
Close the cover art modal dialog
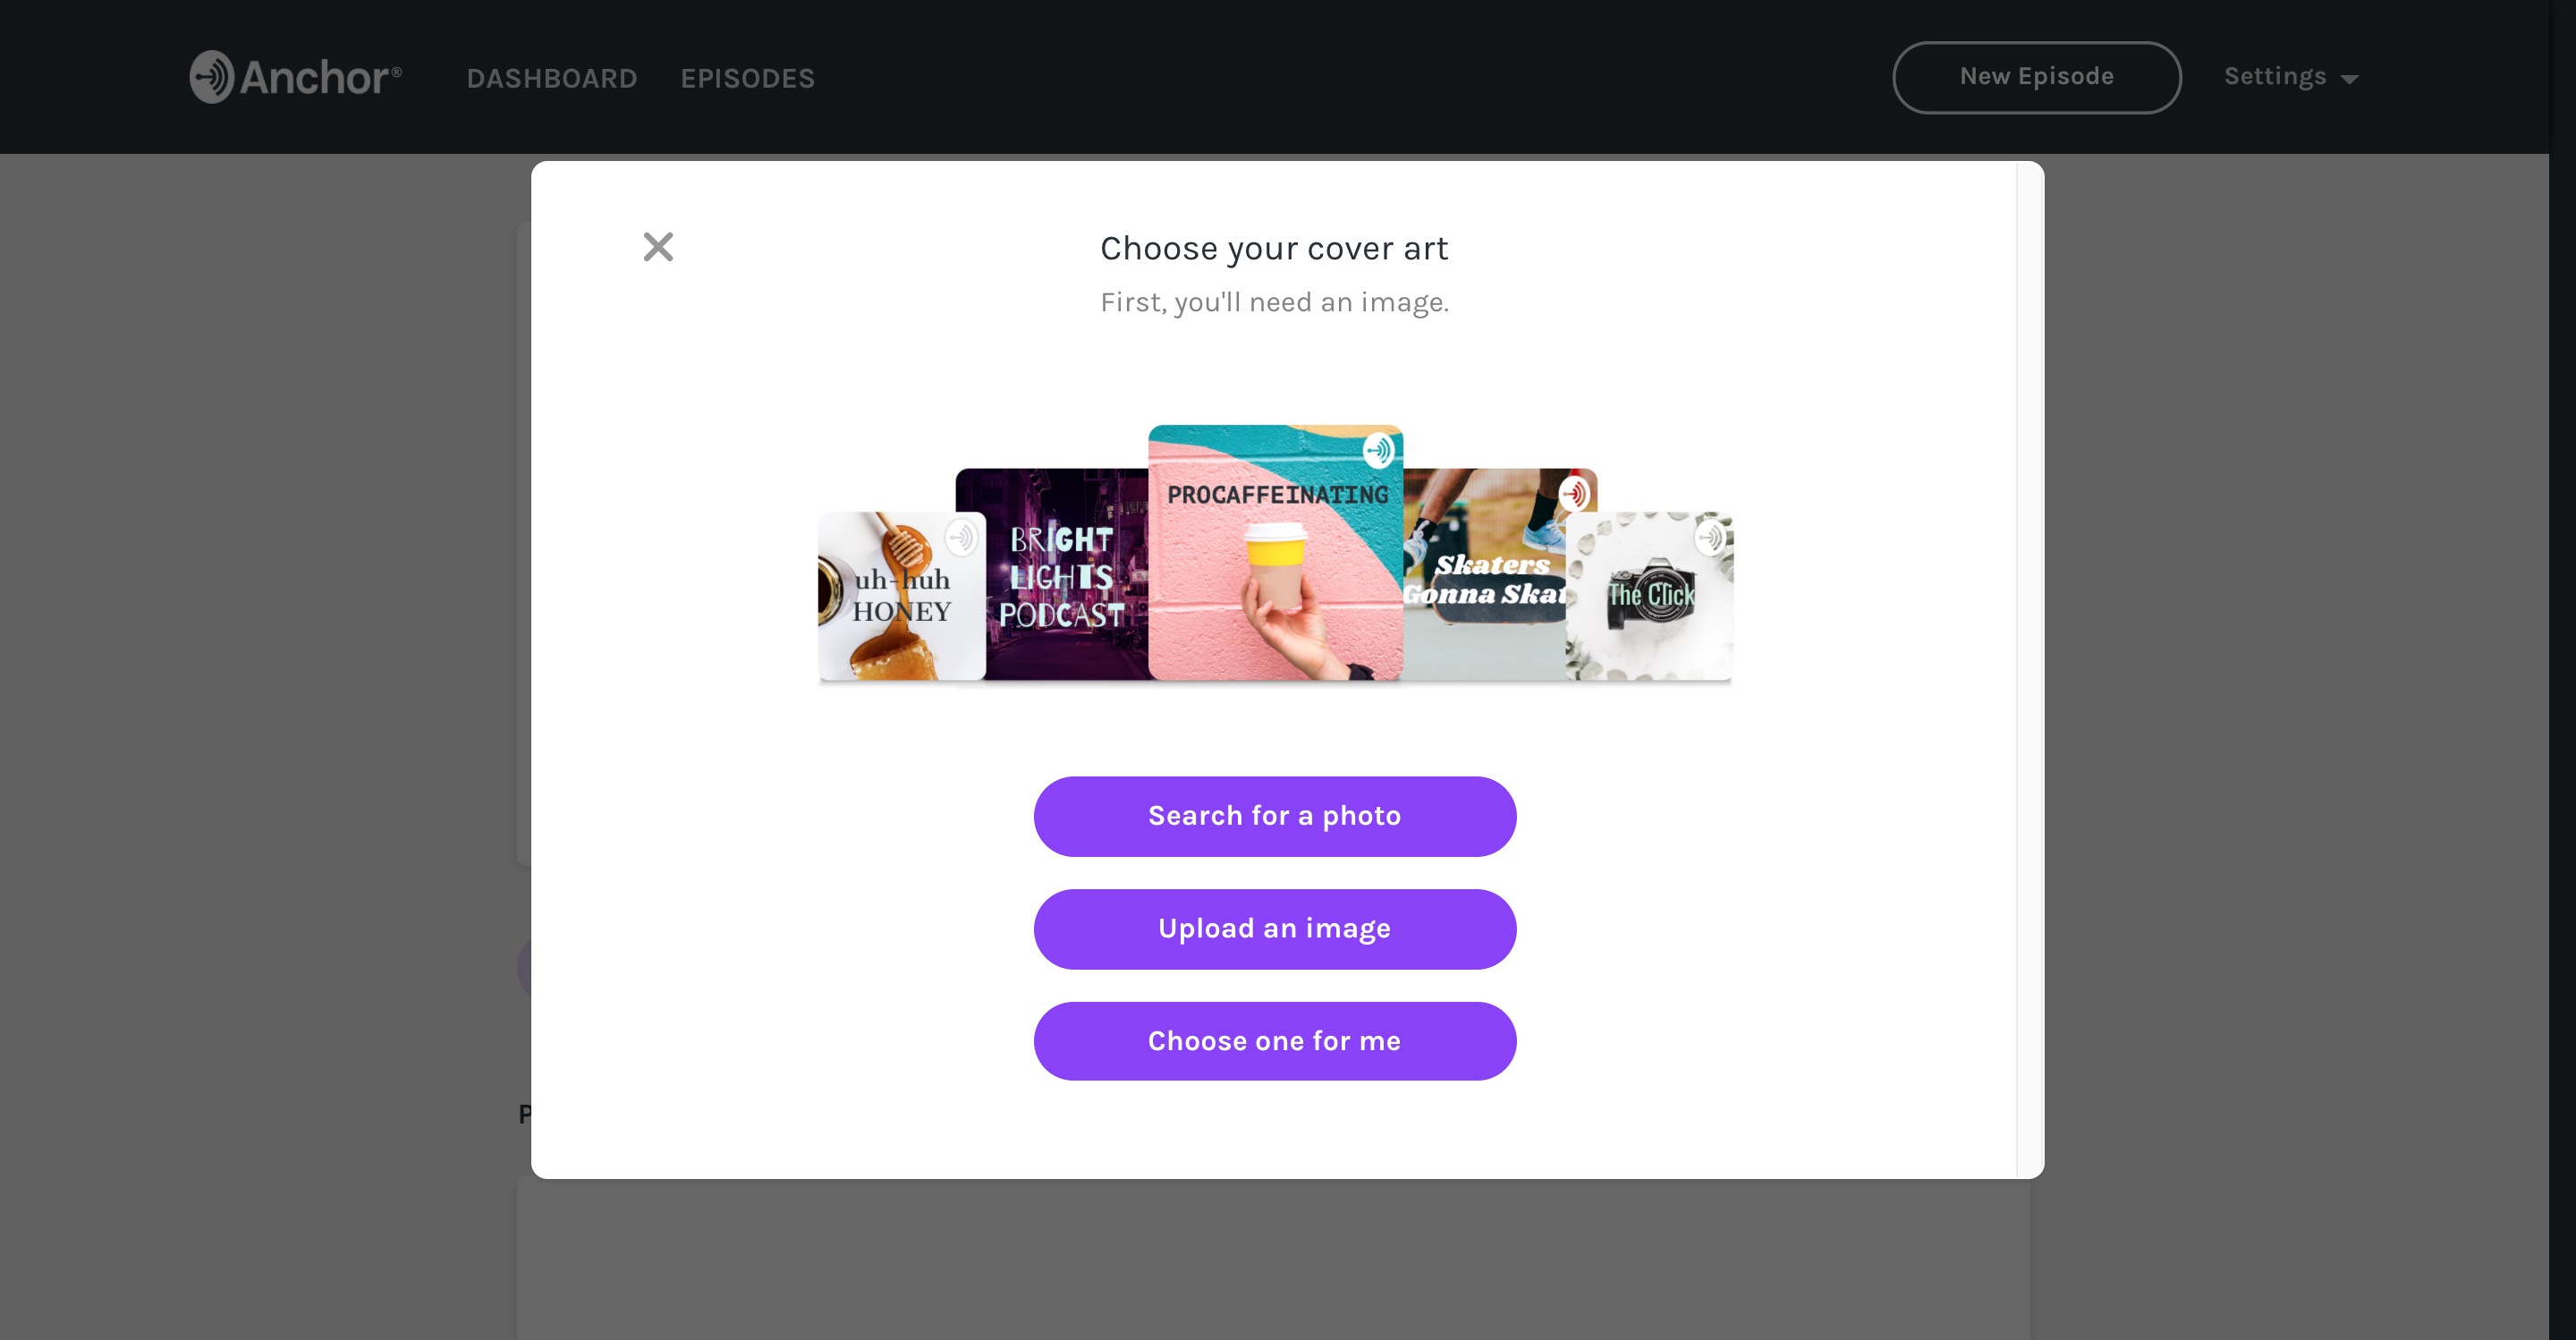click(x=657, y=247)
